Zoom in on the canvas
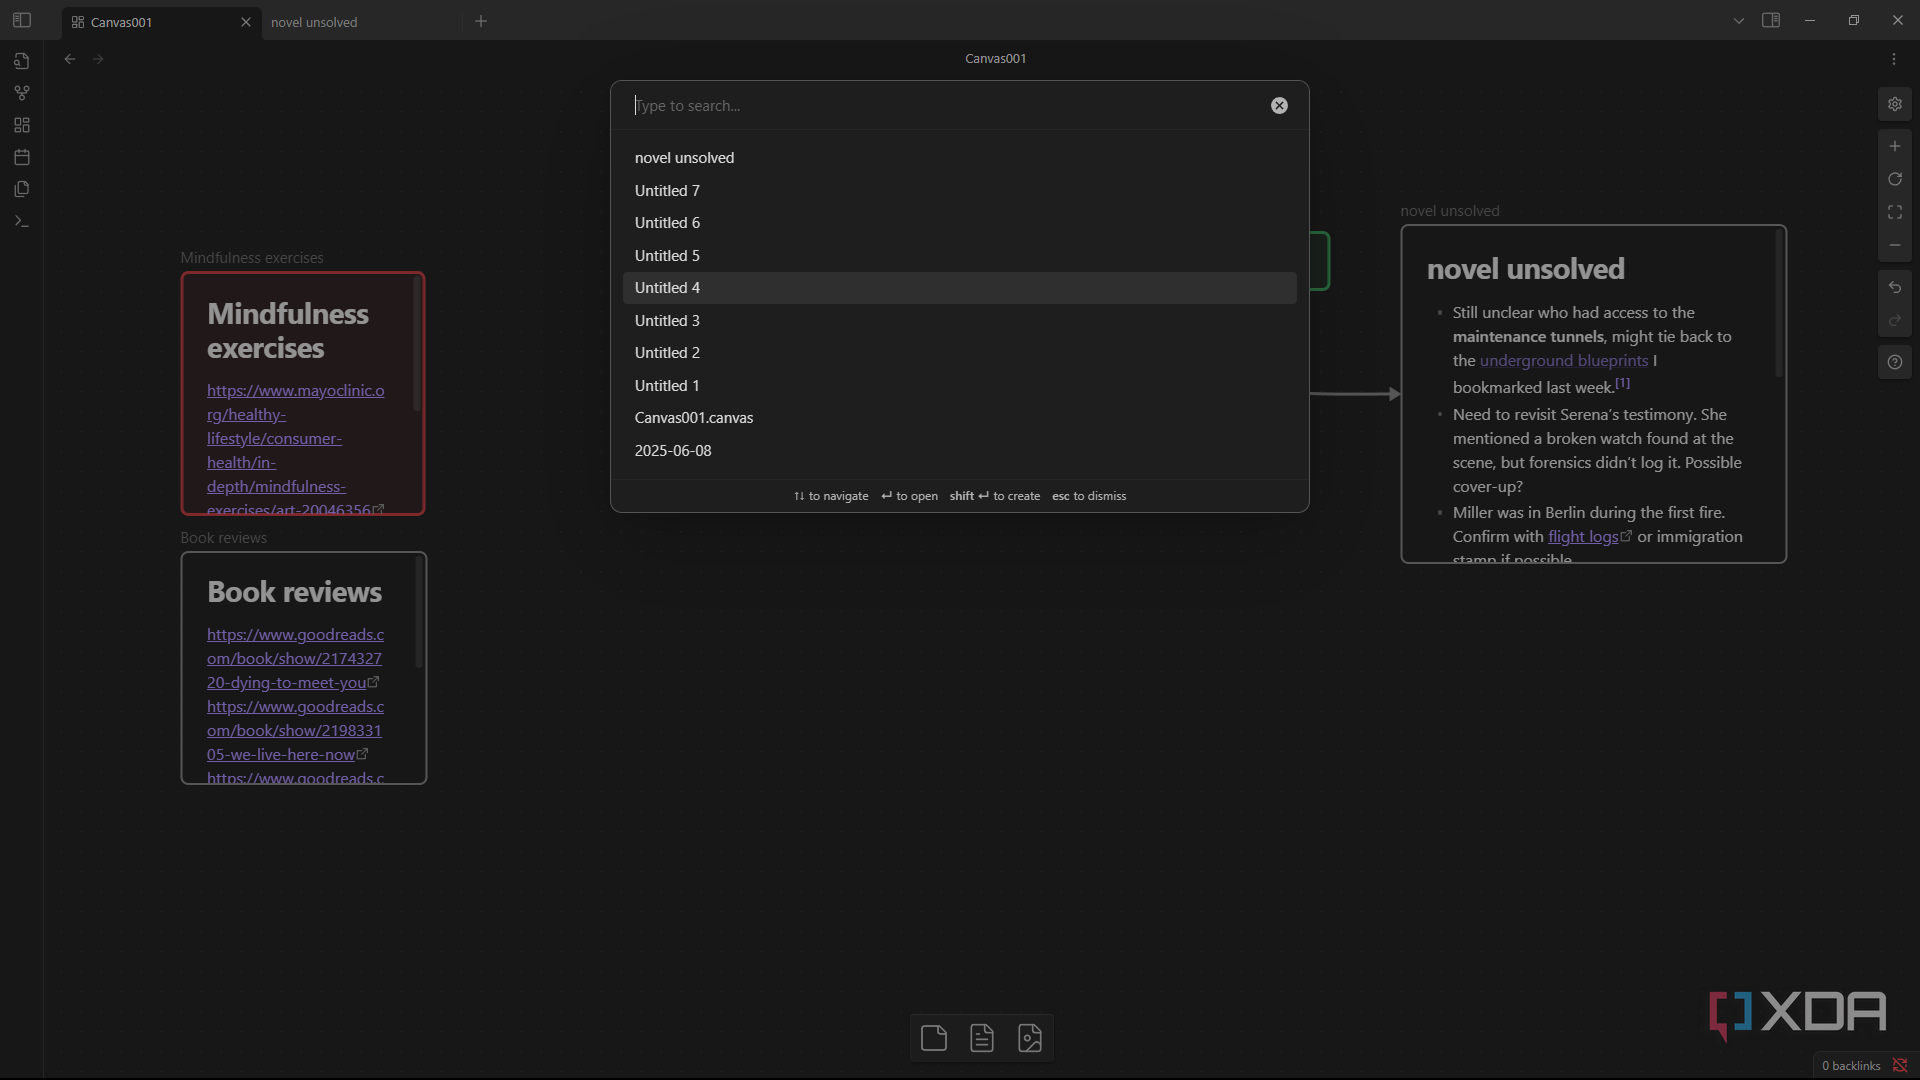Screen dimensions: 1920x1080 pos(1895,146)
